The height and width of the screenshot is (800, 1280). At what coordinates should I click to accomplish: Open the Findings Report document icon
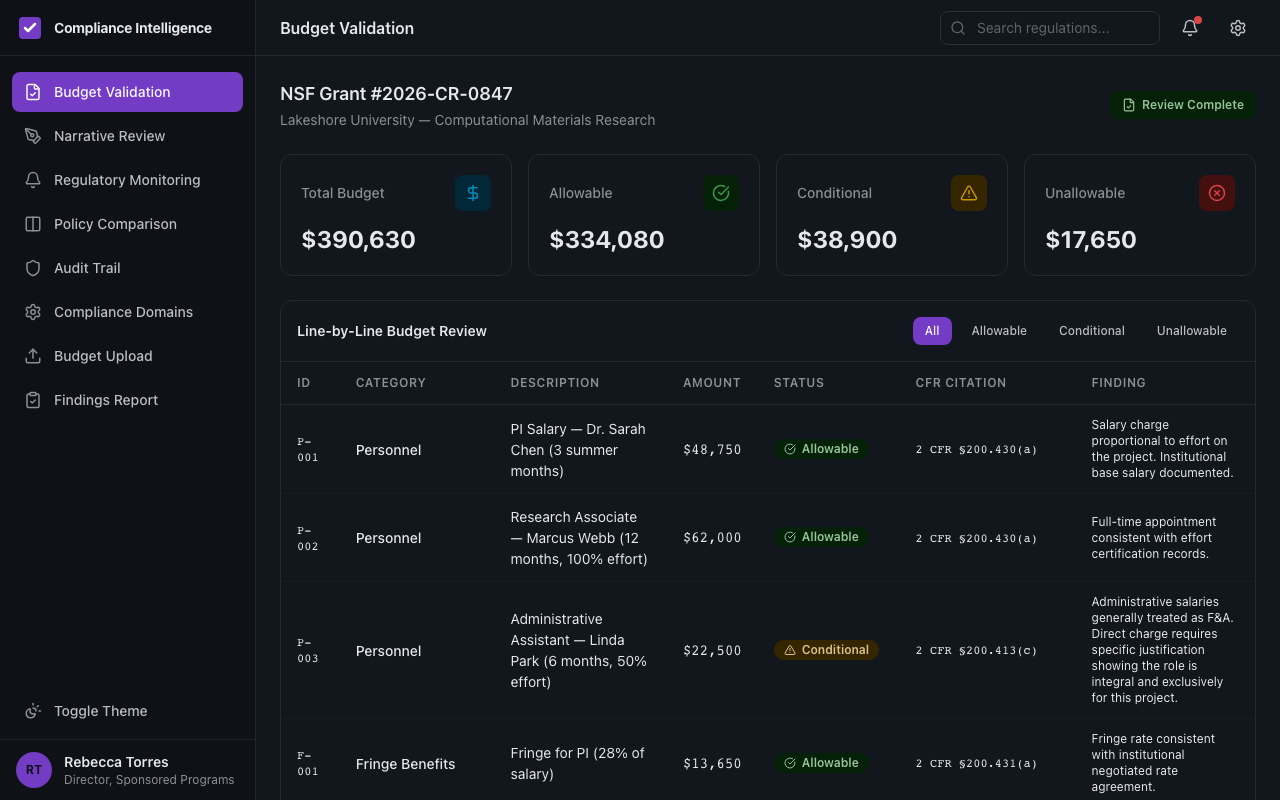33,399
